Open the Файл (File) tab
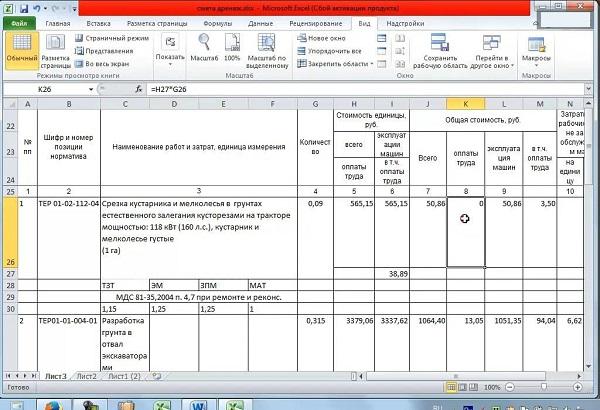600x410 pixels. pyautogui.click(x=19, y=21)
